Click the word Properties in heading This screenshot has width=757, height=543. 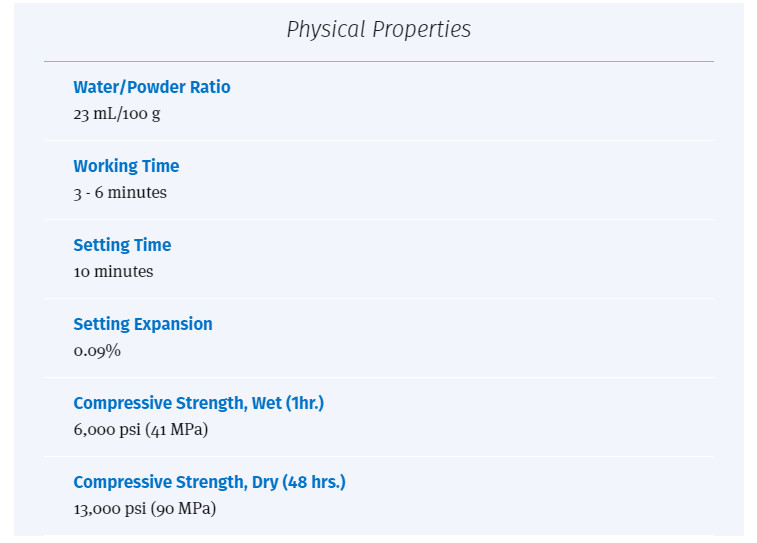point(421,30)
